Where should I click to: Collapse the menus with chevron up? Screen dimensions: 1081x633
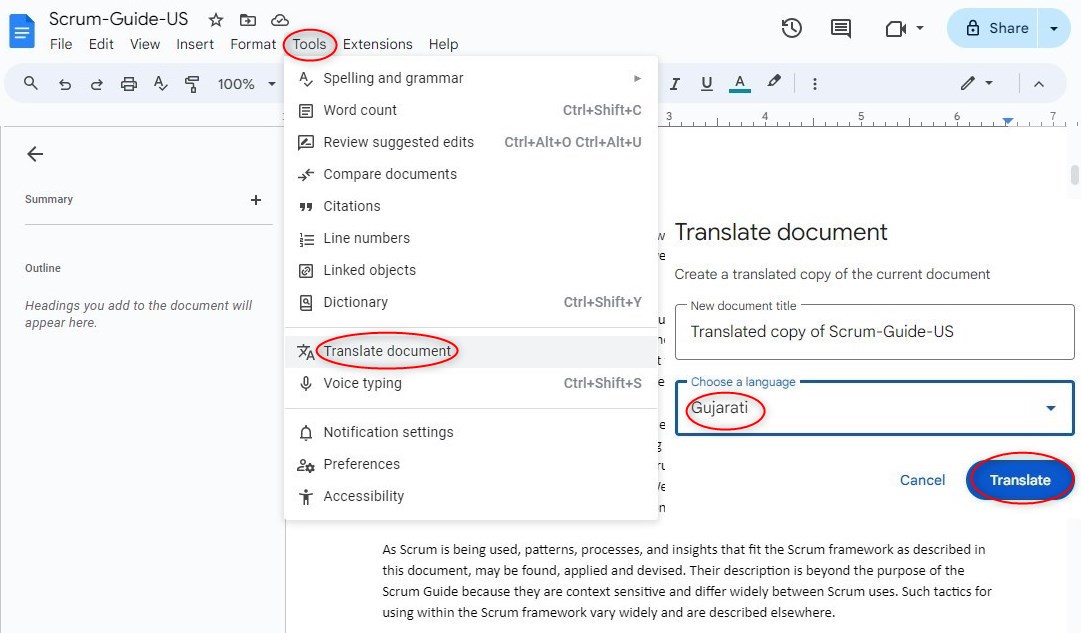tap(1039, 84)
